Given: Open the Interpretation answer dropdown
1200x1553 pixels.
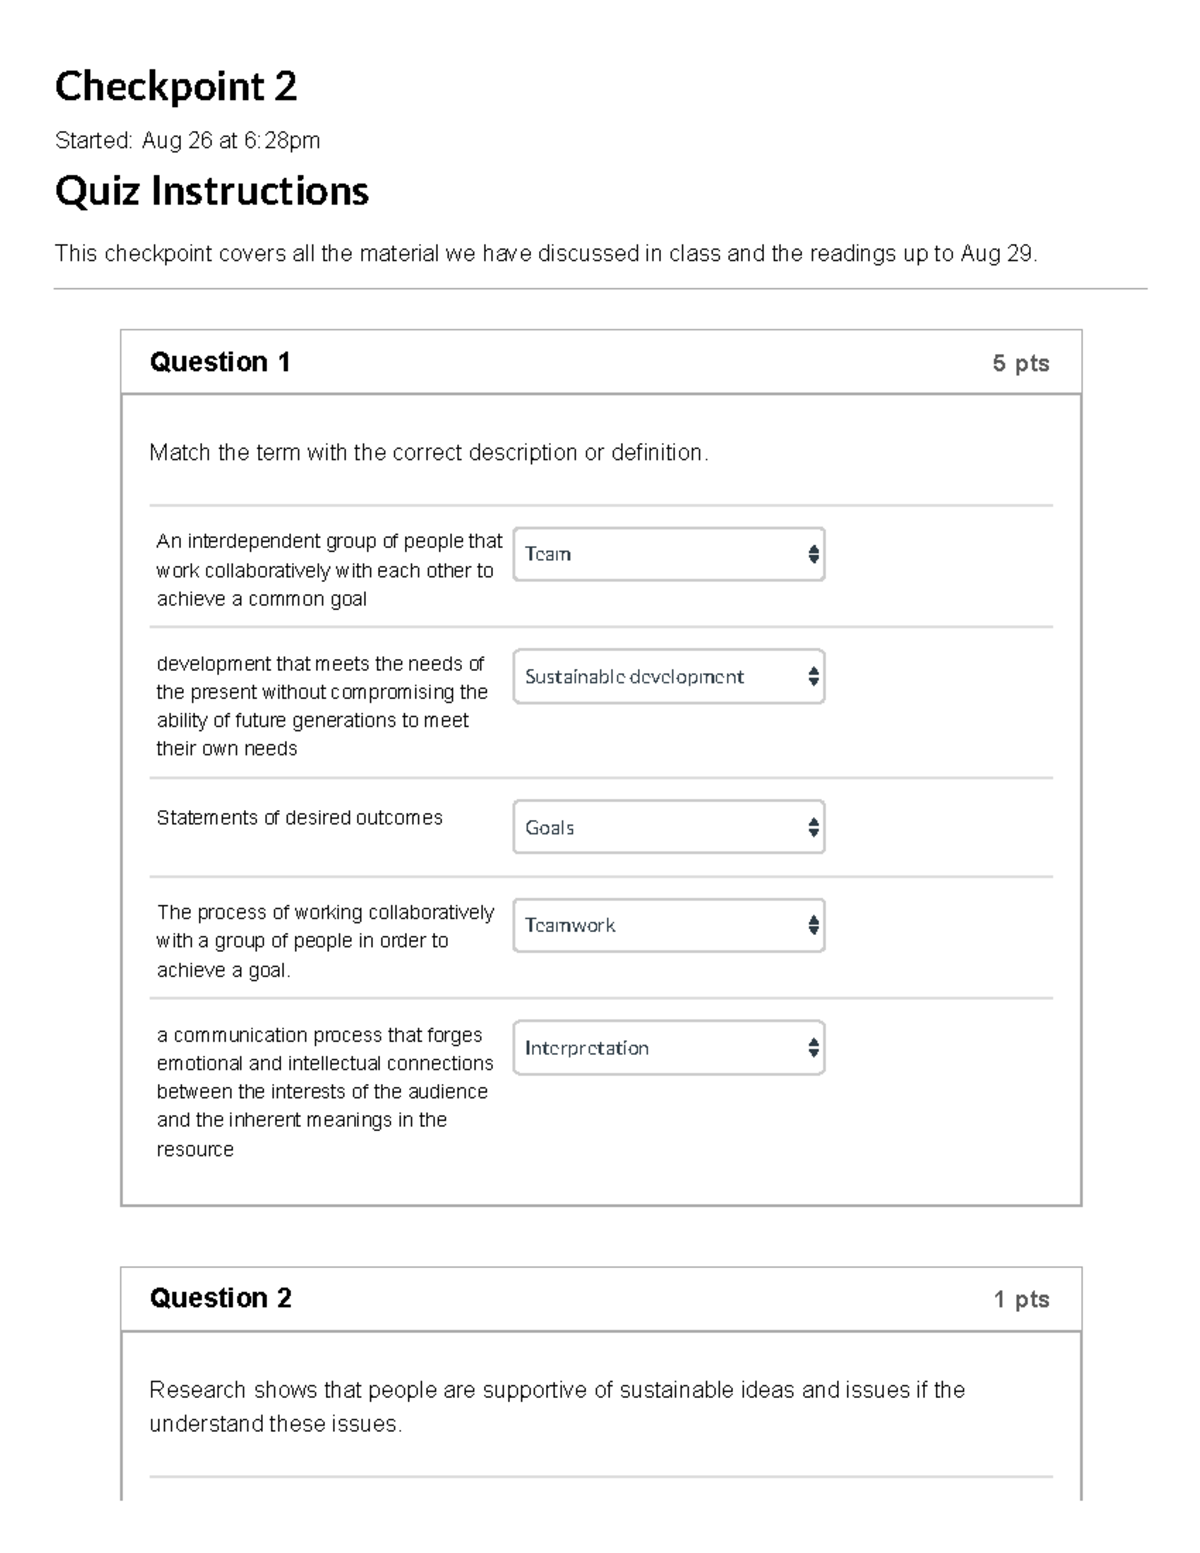Looking at the screenshot, I should 668,1048.
